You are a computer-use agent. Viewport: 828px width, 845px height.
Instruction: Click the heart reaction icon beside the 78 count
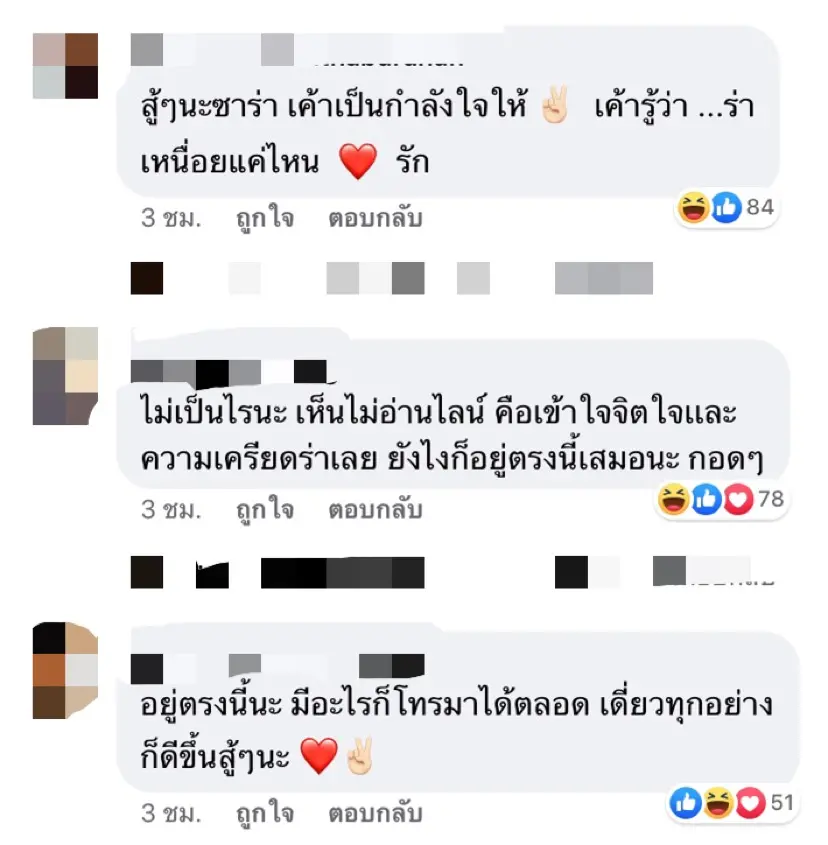click(738, 499)
